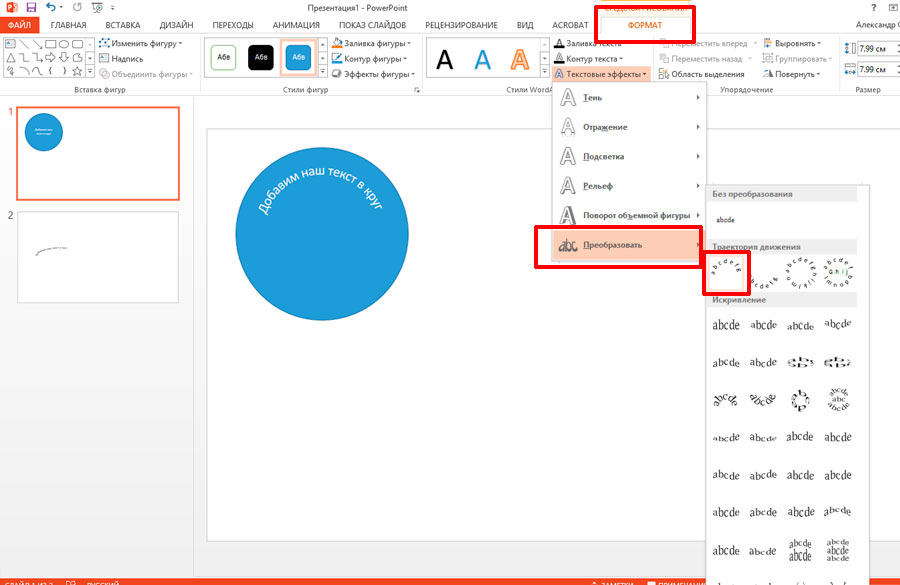Pick the warp with three stacked curved lines
This screenshot has width=900, height=585.
[838, 400]
